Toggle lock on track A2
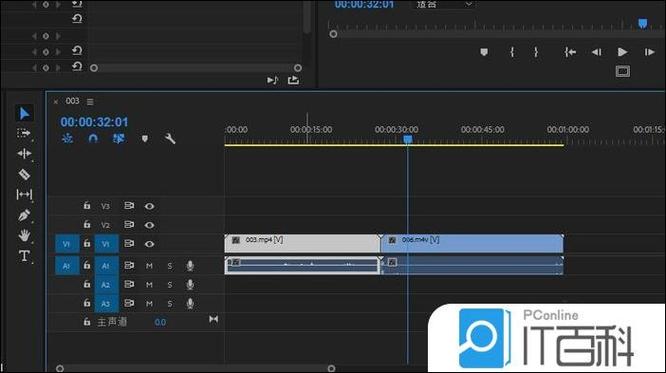Screen dimensions: 666x373 click(87, 284)
